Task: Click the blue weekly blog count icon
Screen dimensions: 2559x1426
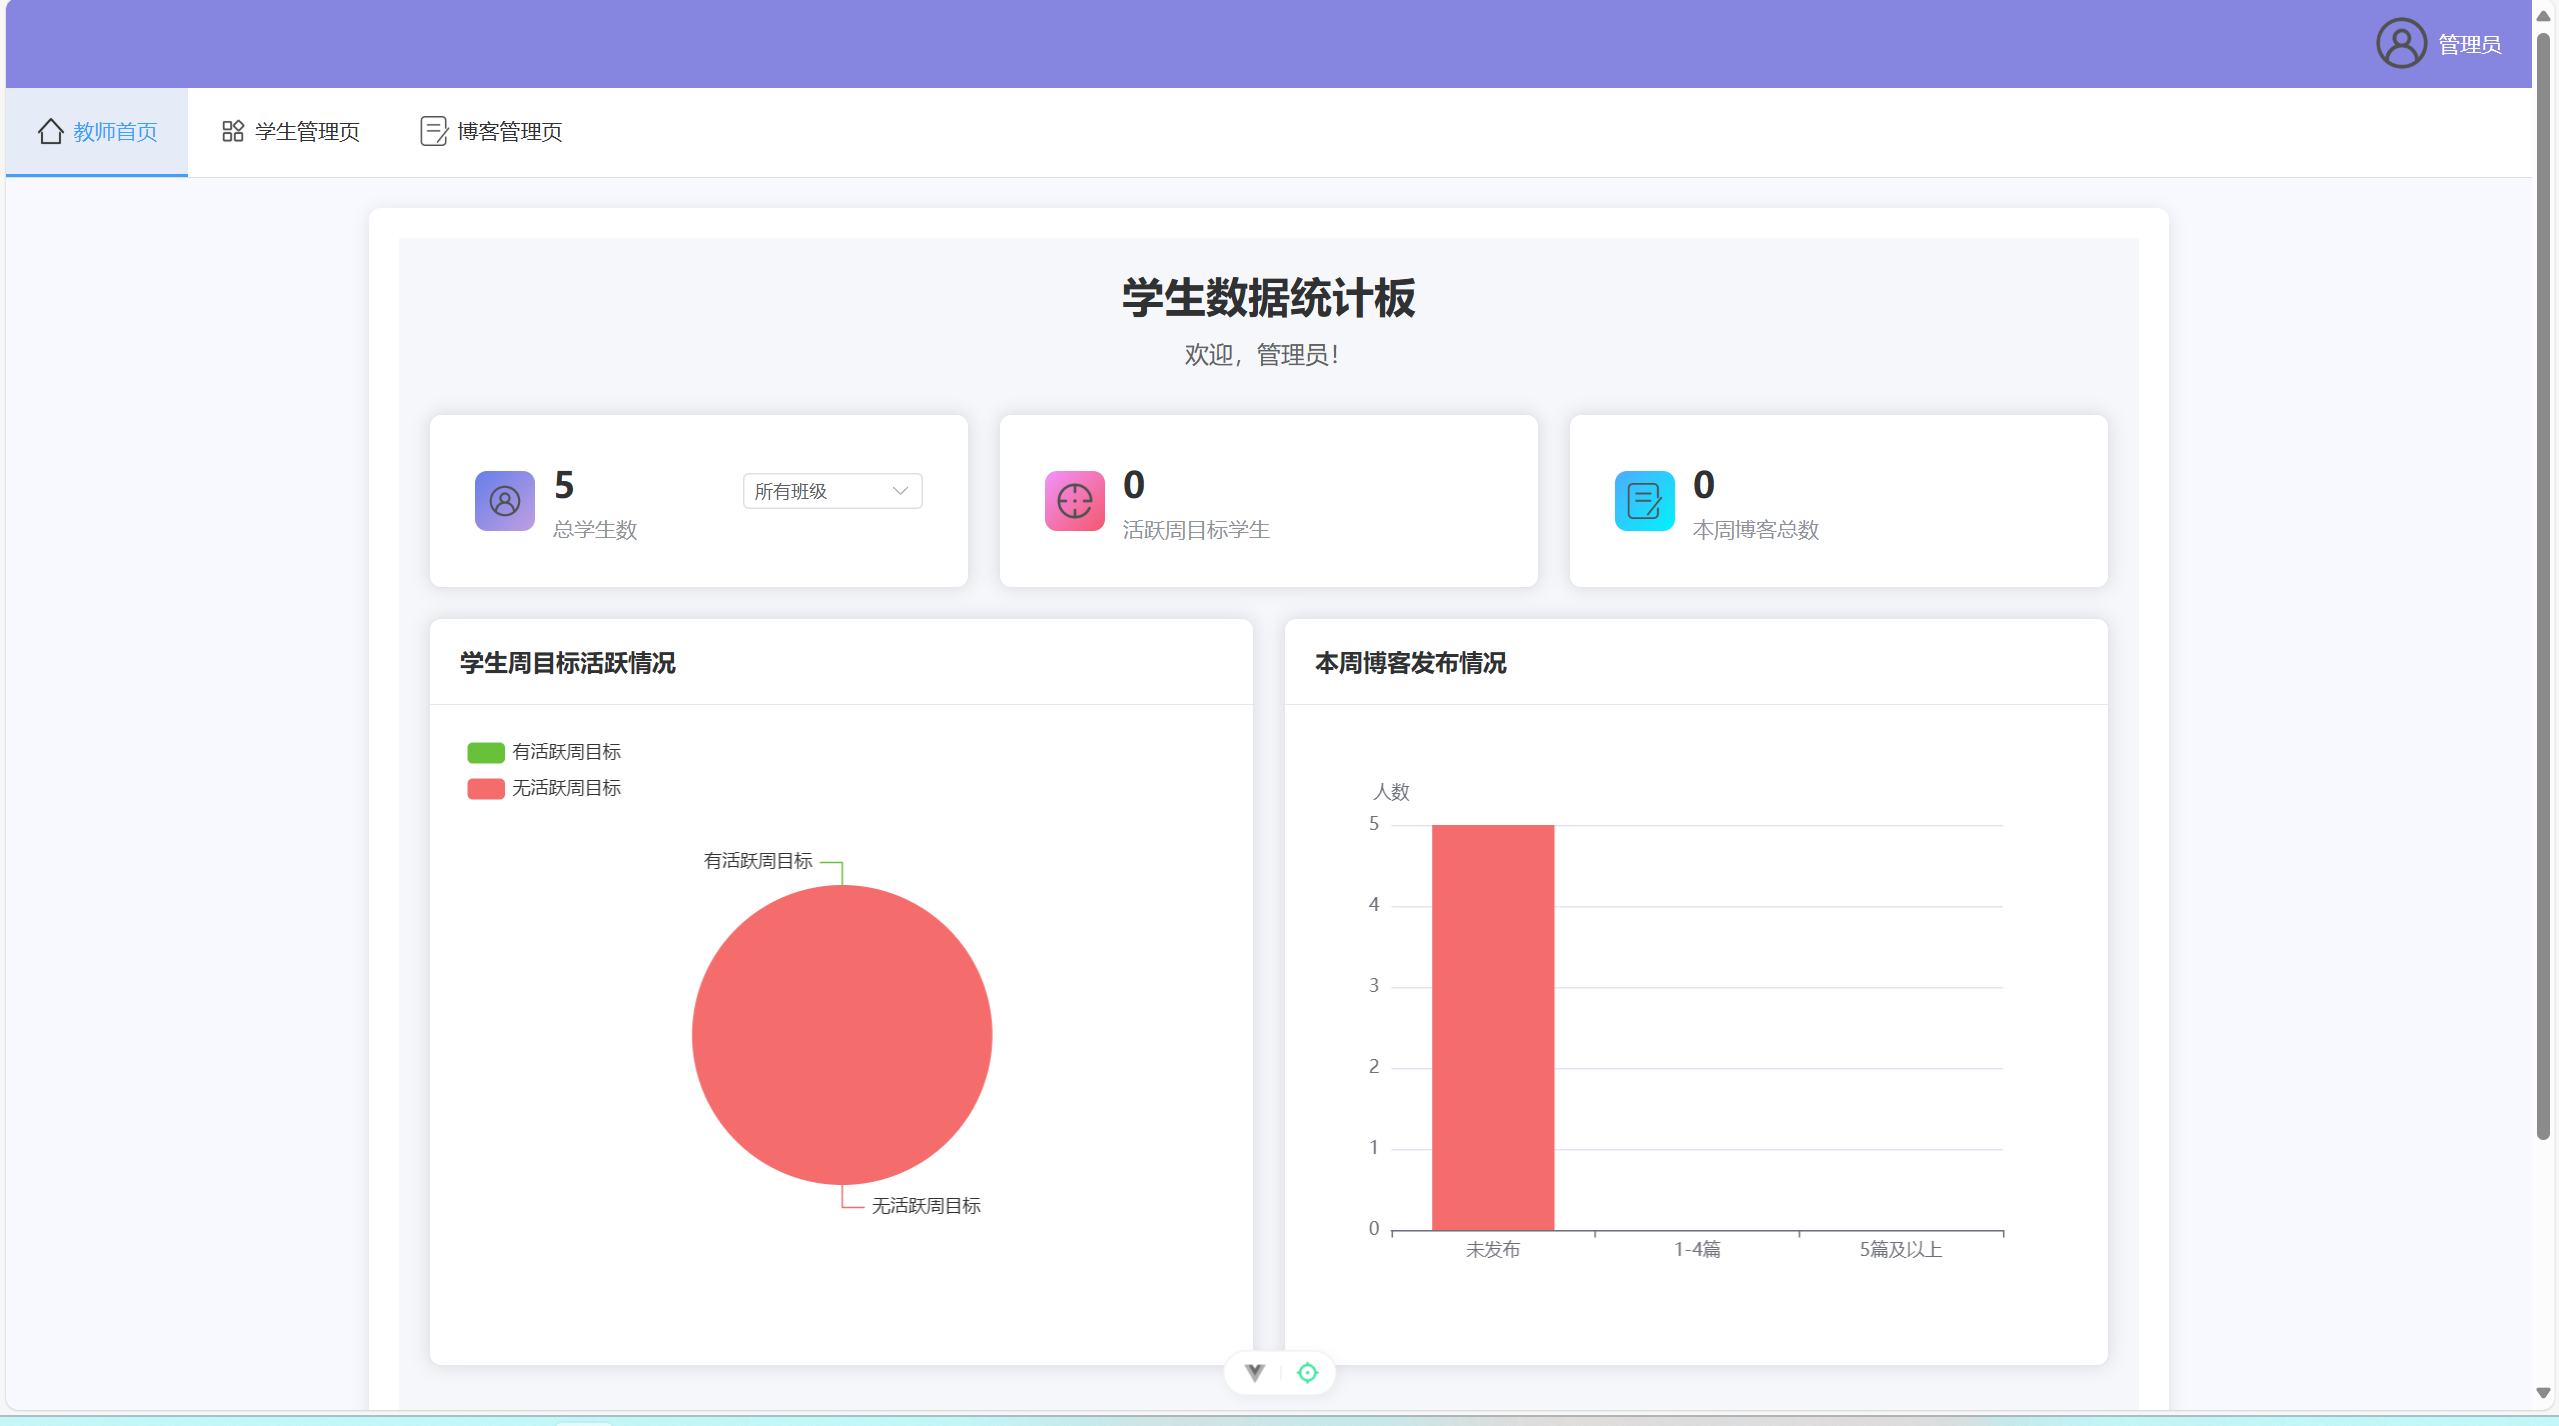Action: pyautogui.click(x=1644, y=500)
